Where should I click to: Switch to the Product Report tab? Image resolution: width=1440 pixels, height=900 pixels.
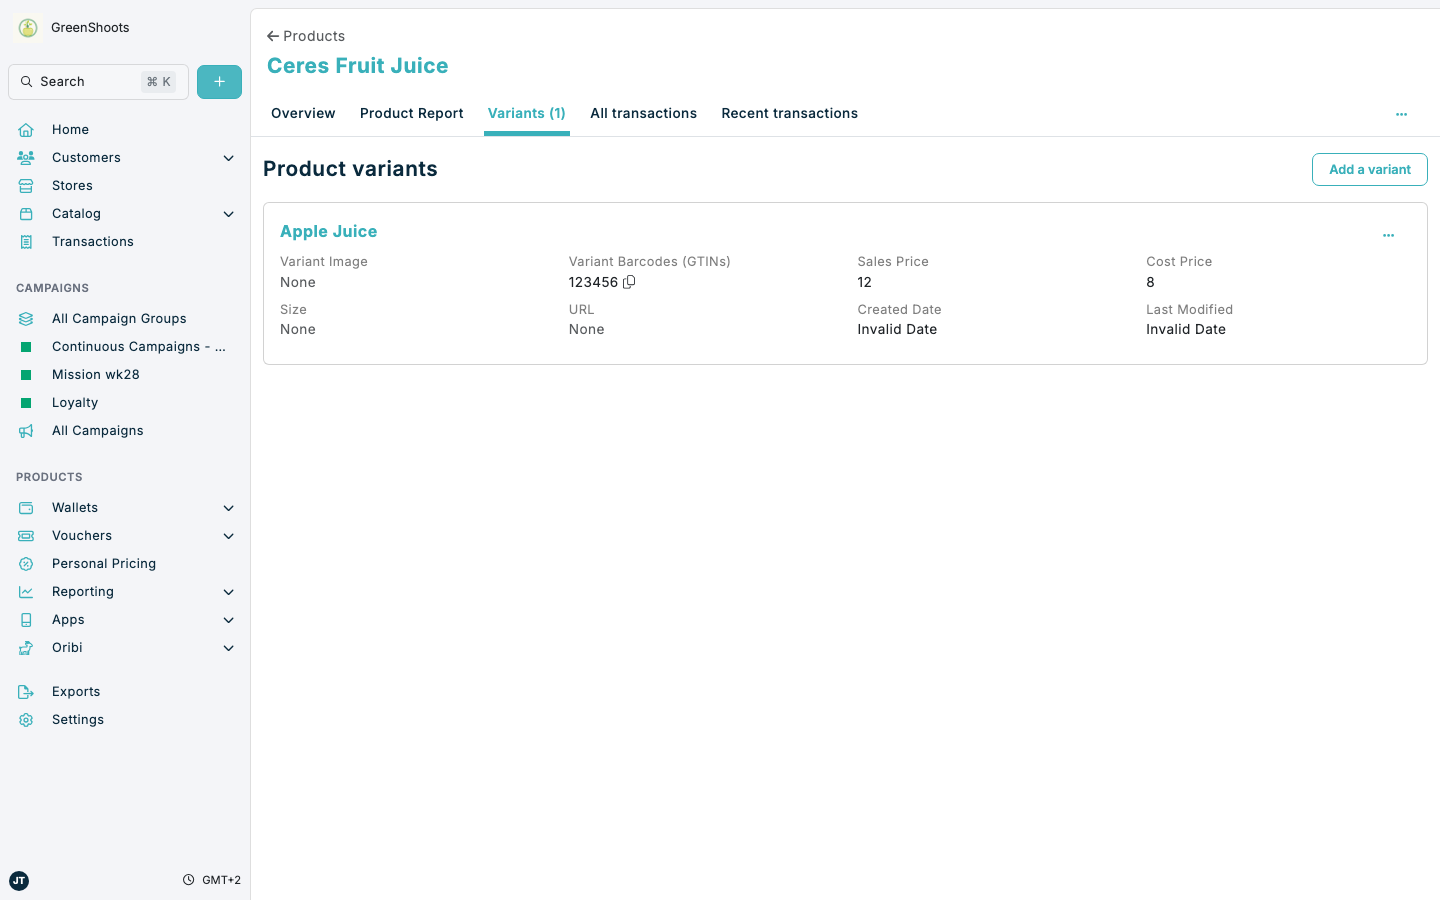coord(411,113)
